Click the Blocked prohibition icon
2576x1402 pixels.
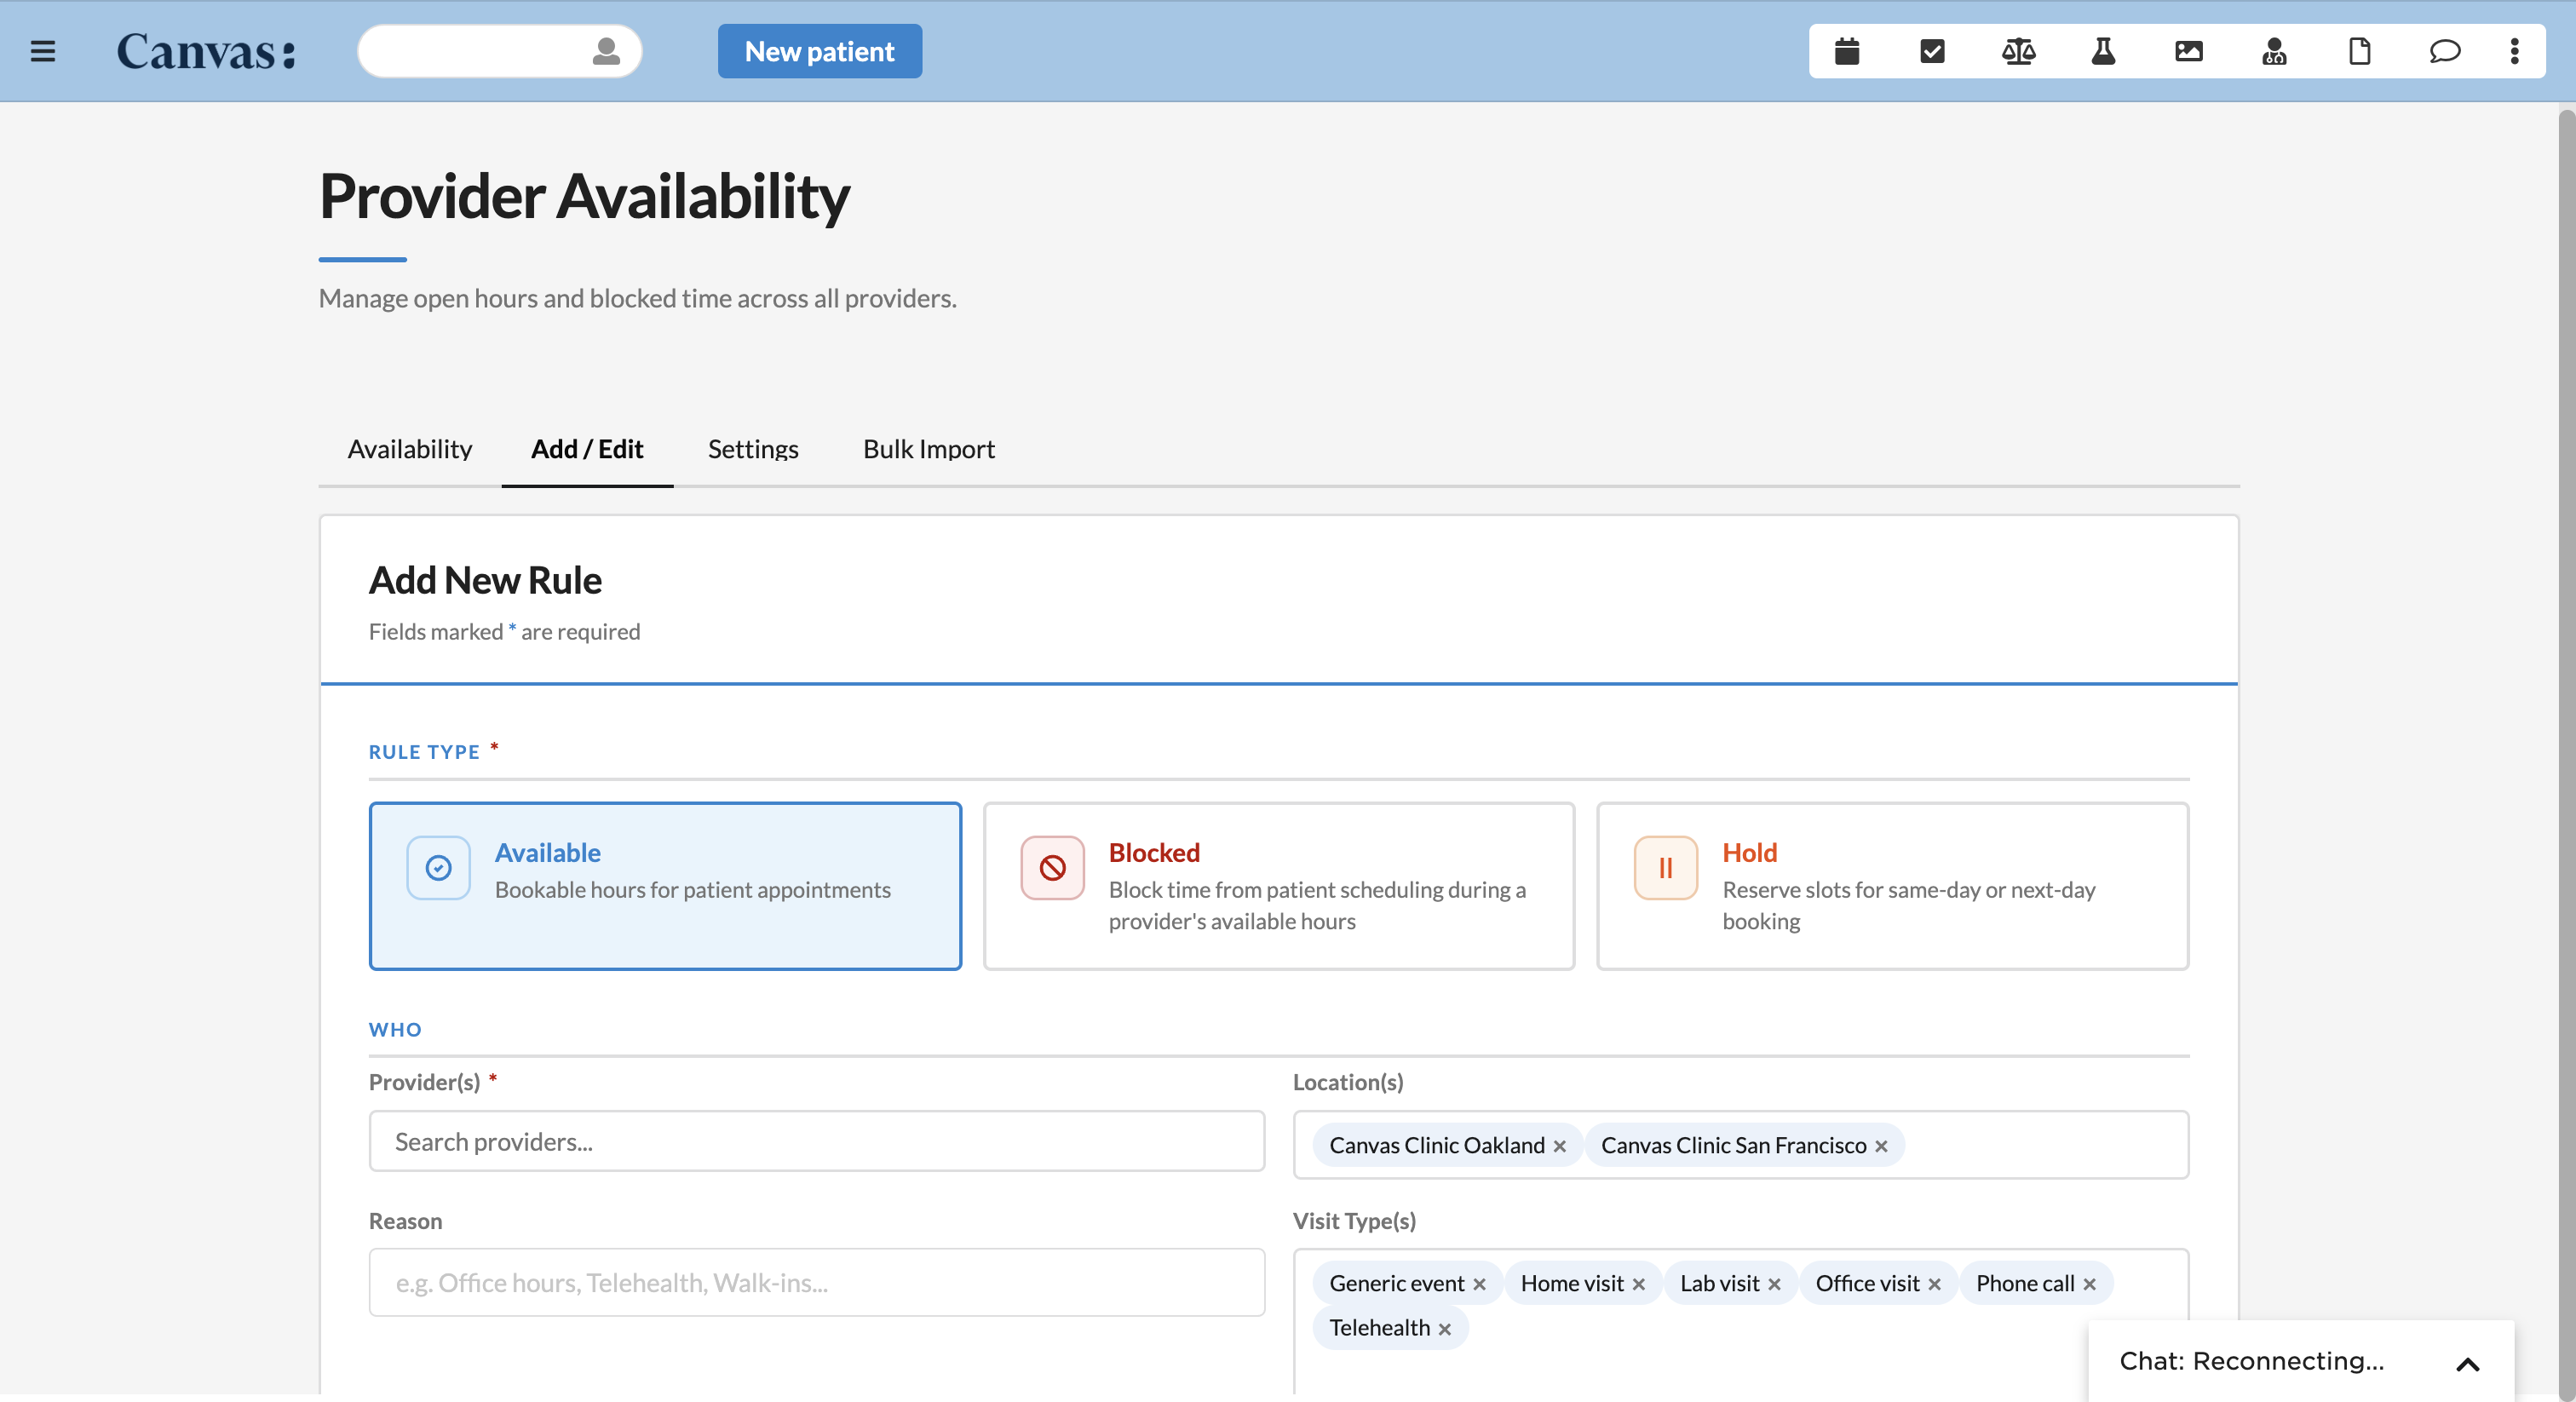[1052, 868]
